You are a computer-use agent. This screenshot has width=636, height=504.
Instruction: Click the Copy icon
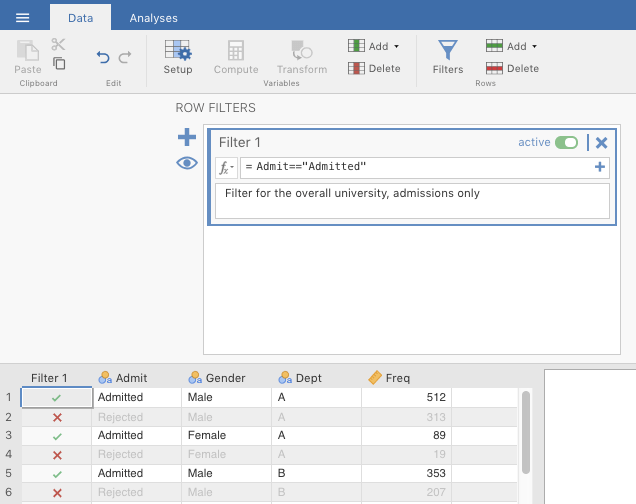click(x=59, y=63)
